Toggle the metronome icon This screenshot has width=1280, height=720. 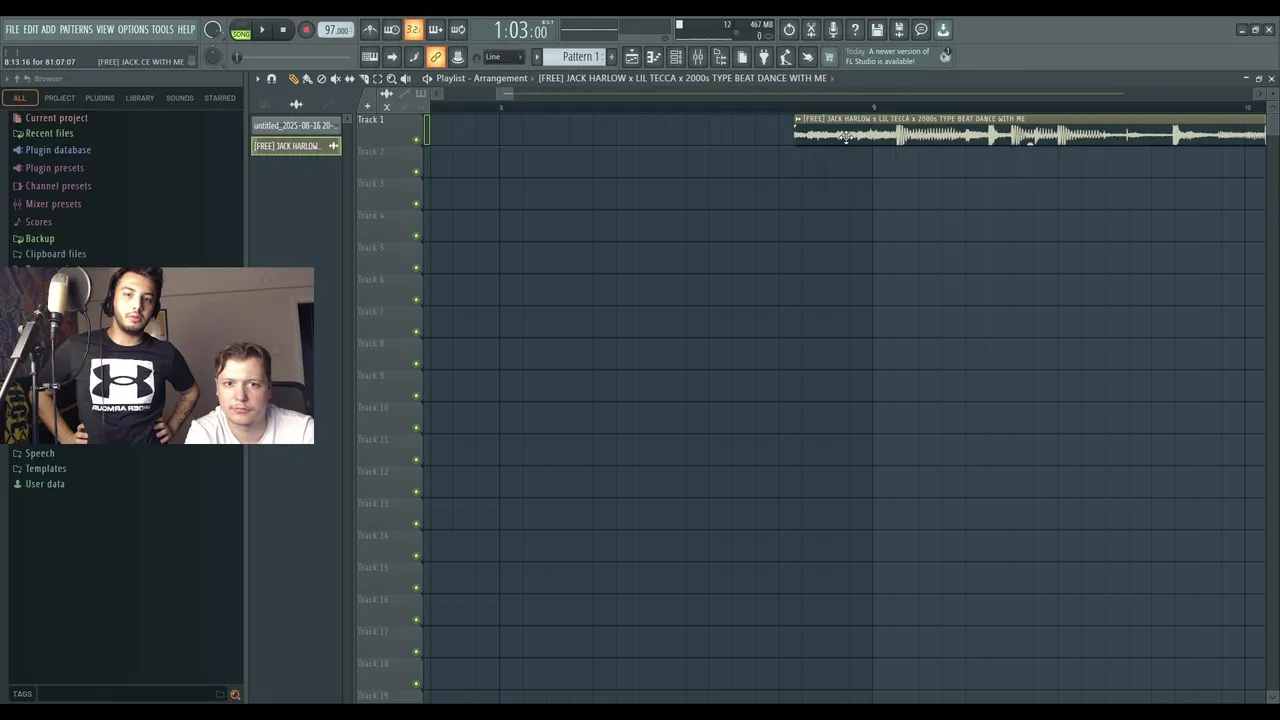tap(370, 30)
